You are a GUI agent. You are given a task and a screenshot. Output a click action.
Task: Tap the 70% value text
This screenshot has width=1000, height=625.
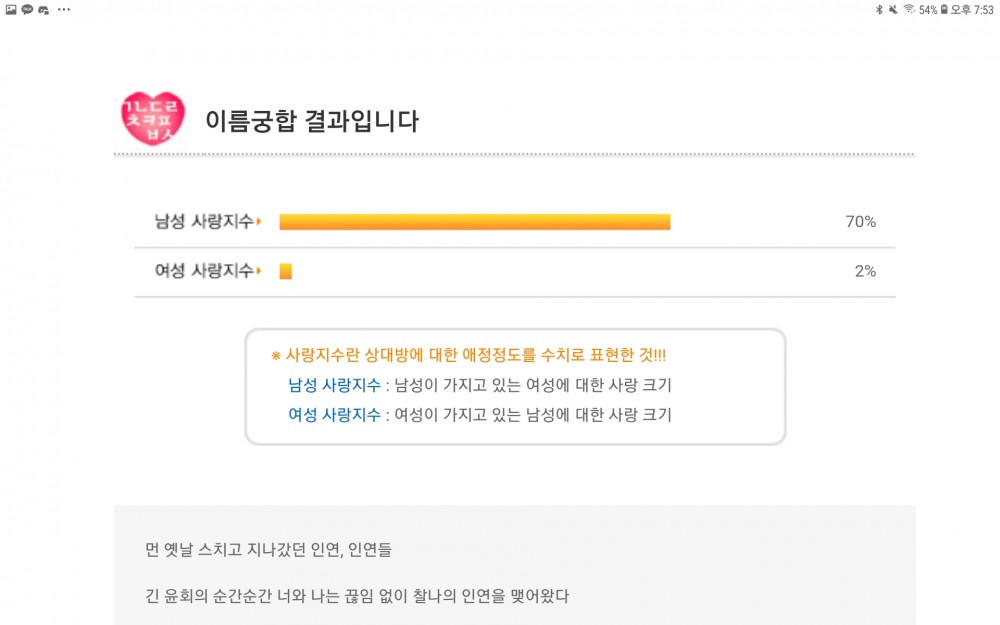[860, 221]
